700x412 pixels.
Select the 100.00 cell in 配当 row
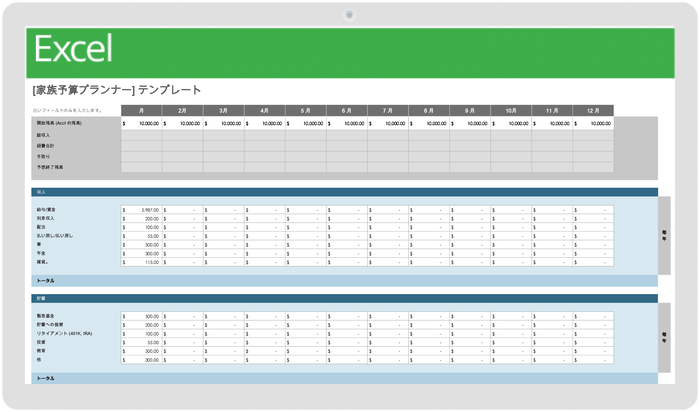(x=142, y=227)
